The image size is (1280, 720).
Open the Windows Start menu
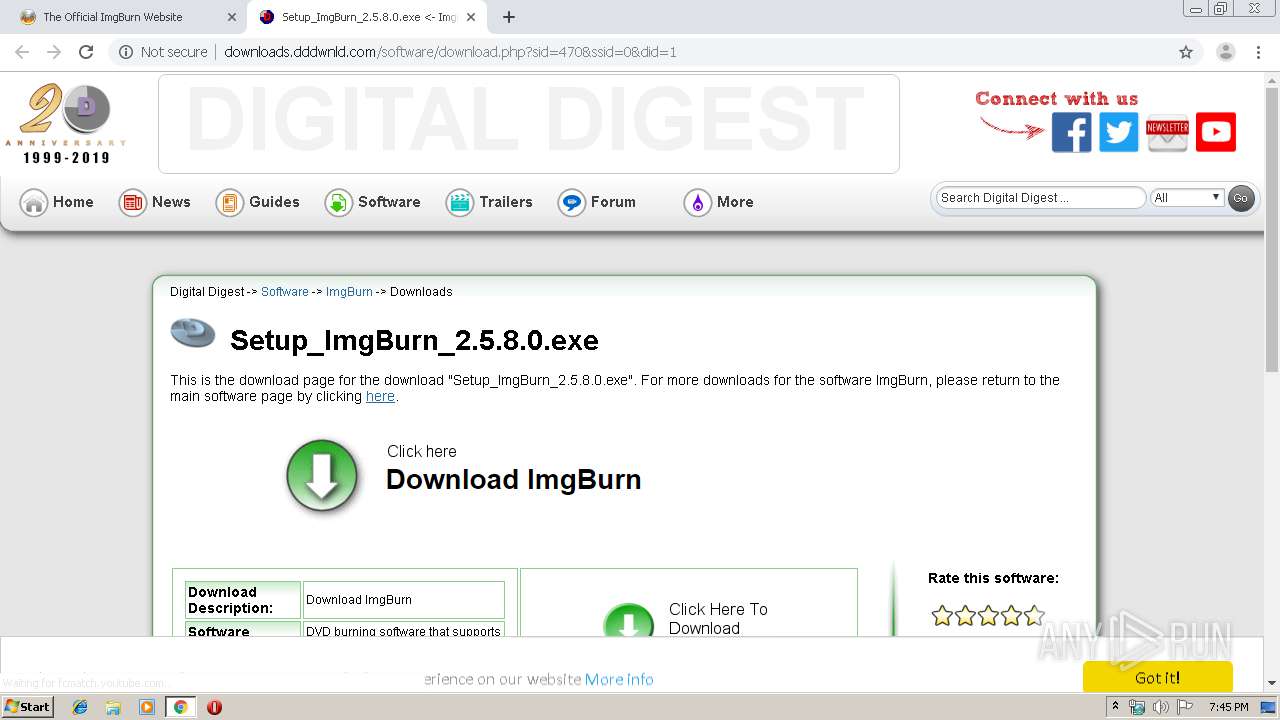point(28,707)
